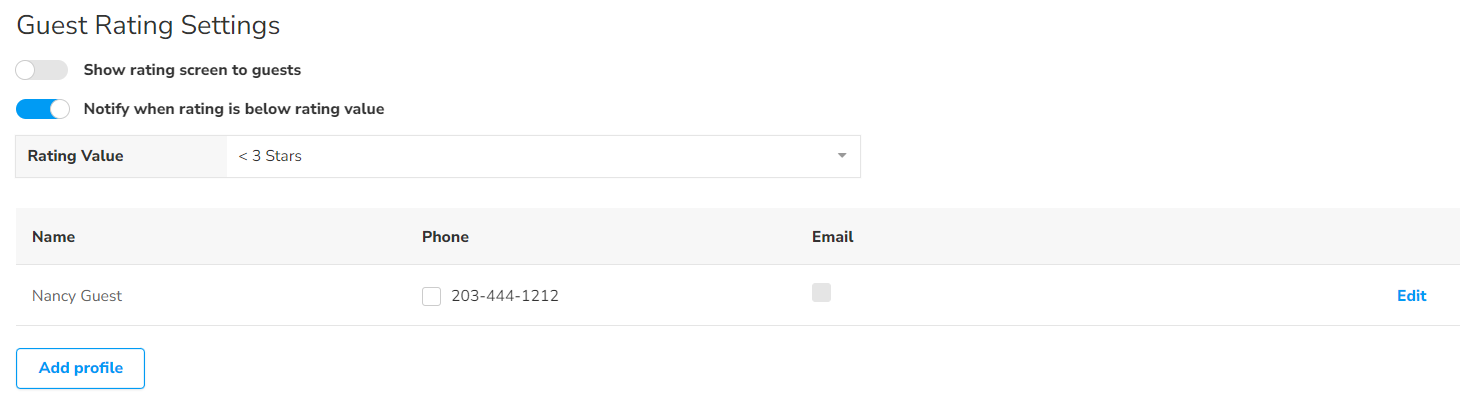Check the phone box for 203-444-1212

pyautogui.click(x=431, y=296)
